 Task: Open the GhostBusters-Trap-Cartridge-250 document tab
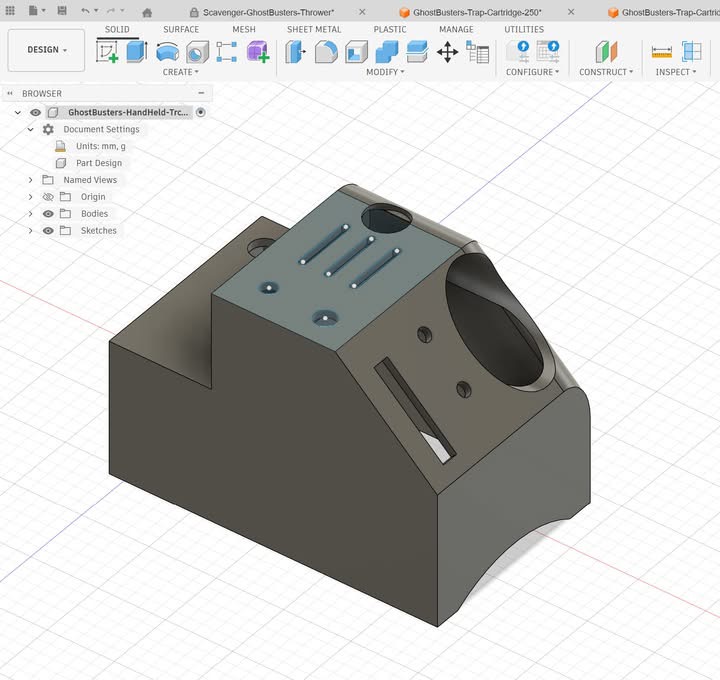click(x=477, y=12)
